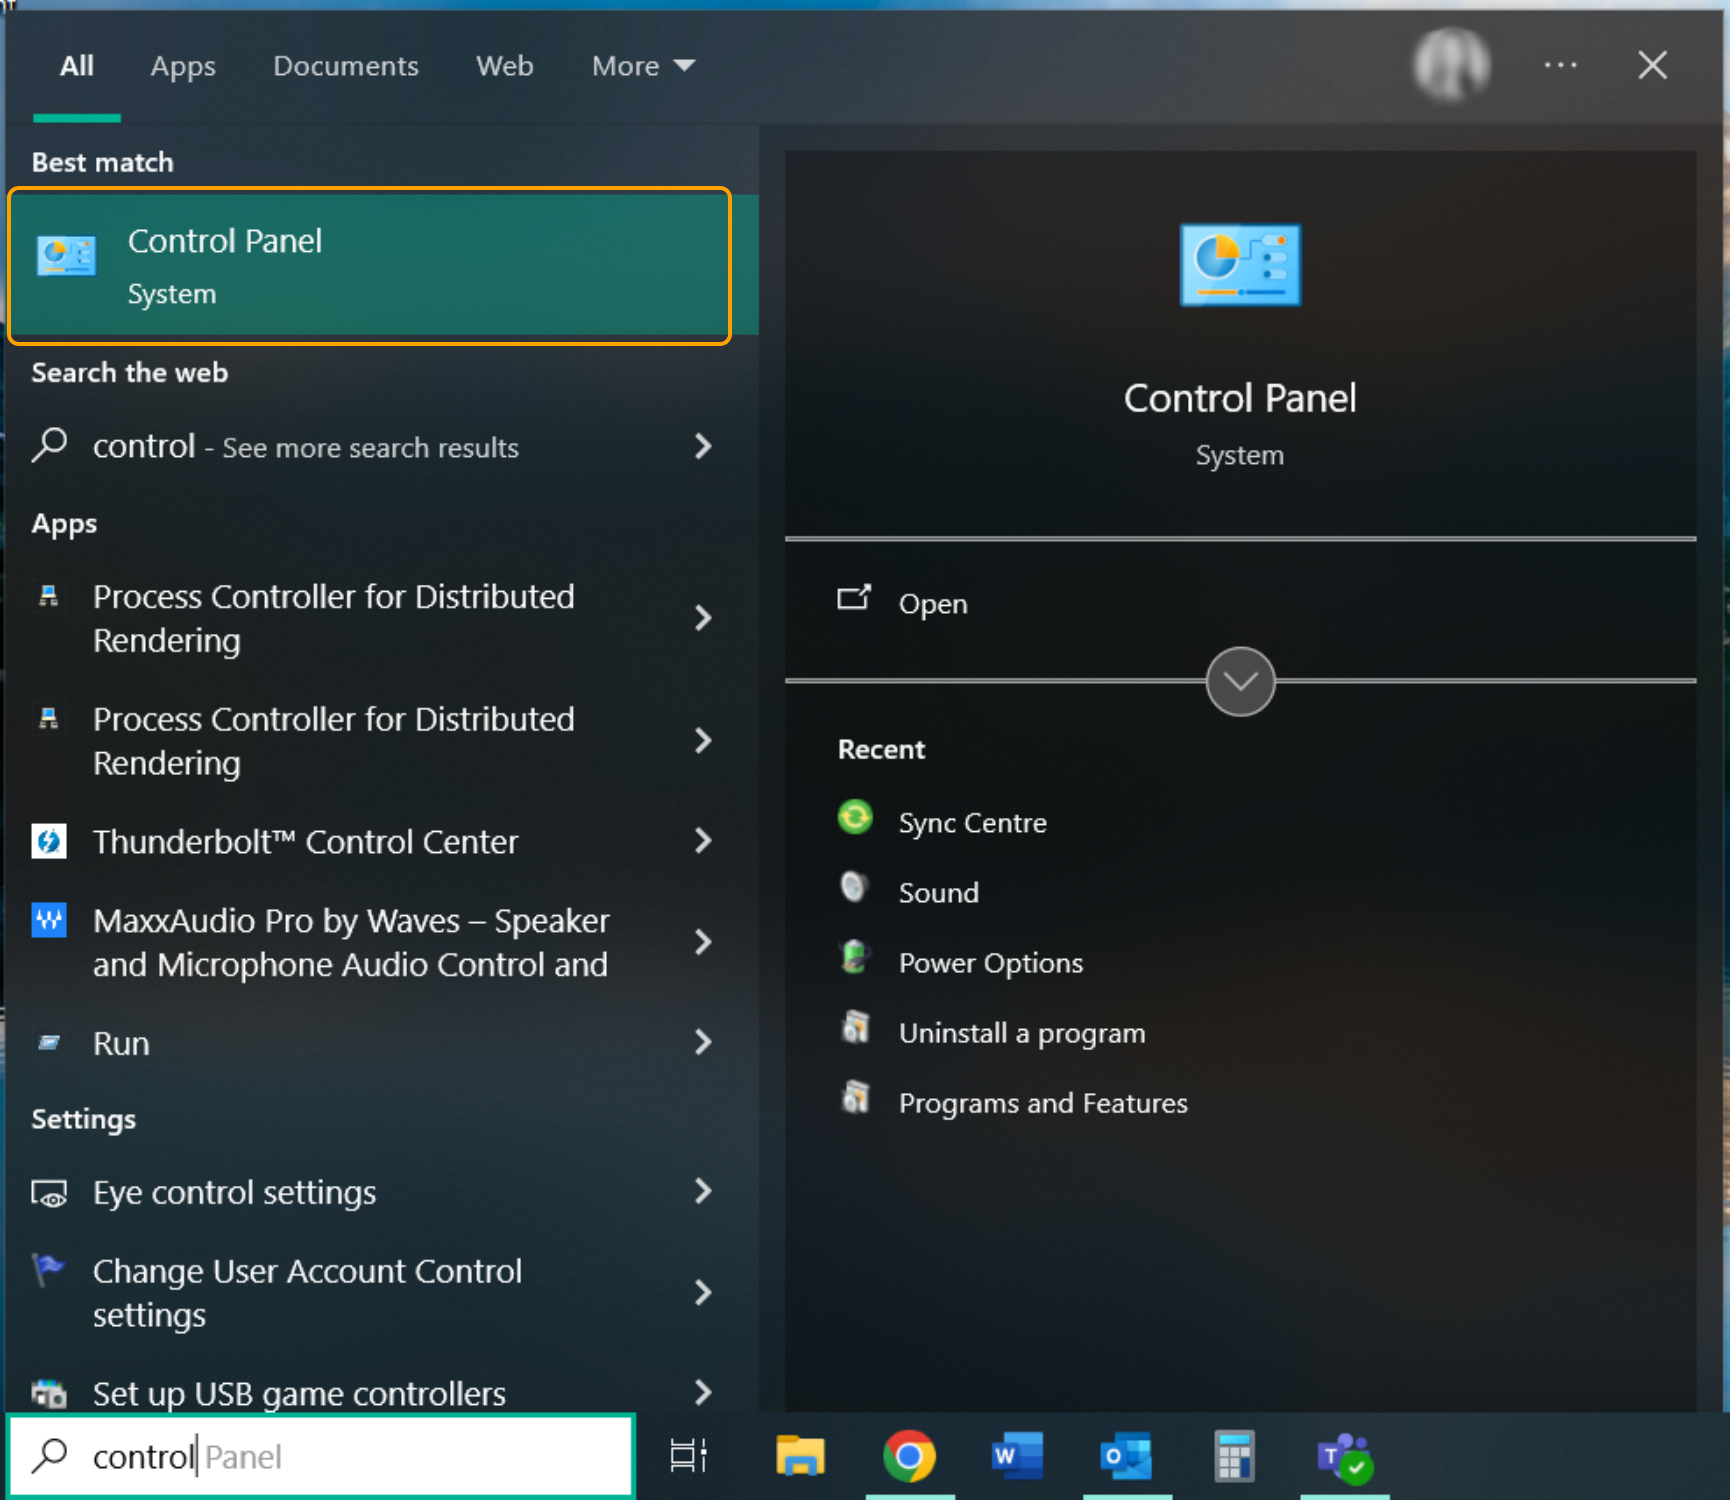The width and height of the screenshot is (1730, 1500).
Task: Open first Process Controller for Distributed Rendering
Action: [x=334, y=618]
